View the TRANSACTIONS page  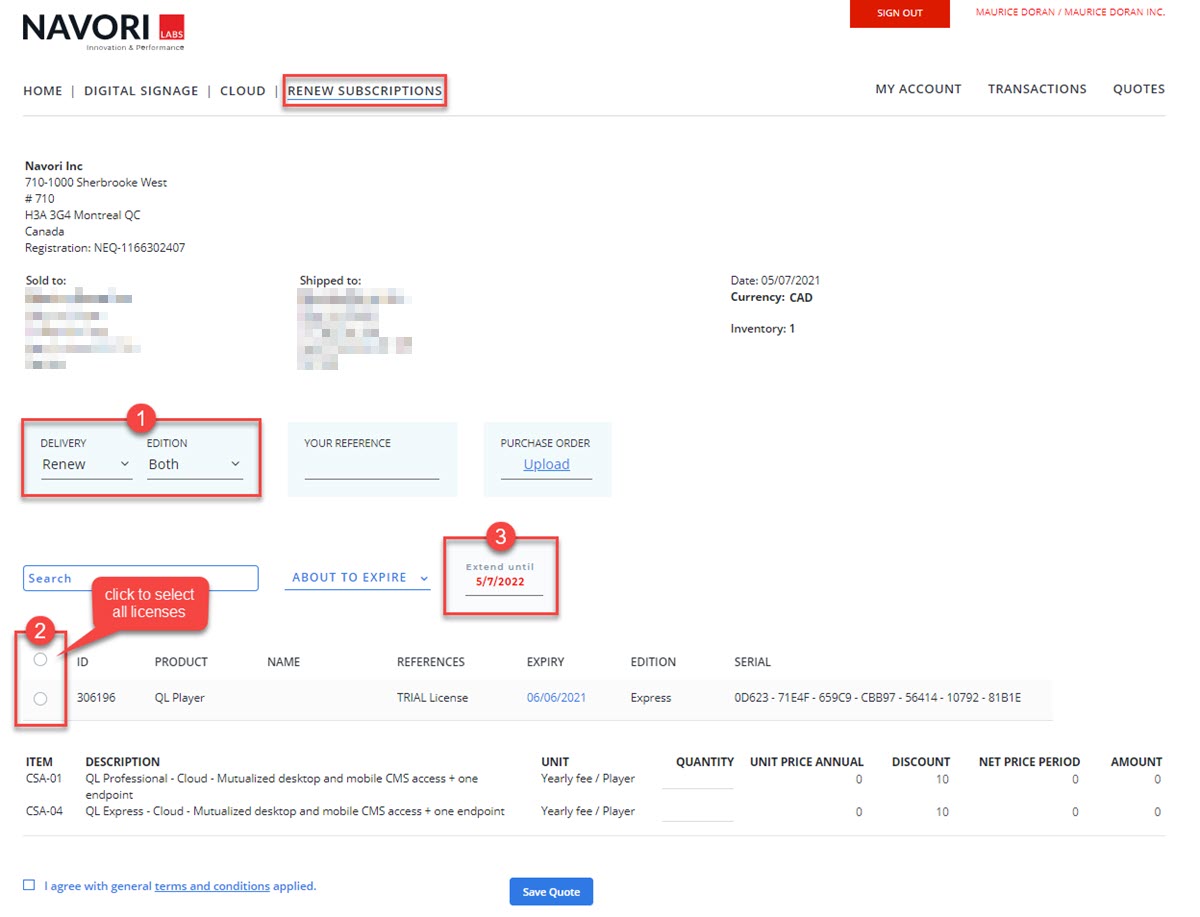(1037, 89)
